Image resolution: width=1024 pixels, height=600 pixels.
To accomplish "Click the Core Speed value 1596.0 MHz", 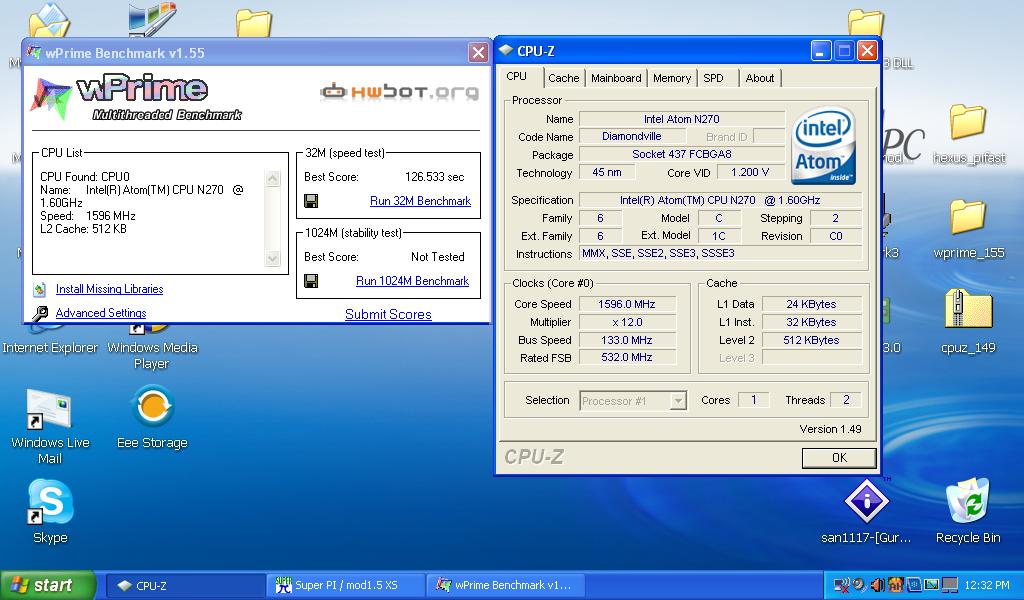I will coord(627,304).
